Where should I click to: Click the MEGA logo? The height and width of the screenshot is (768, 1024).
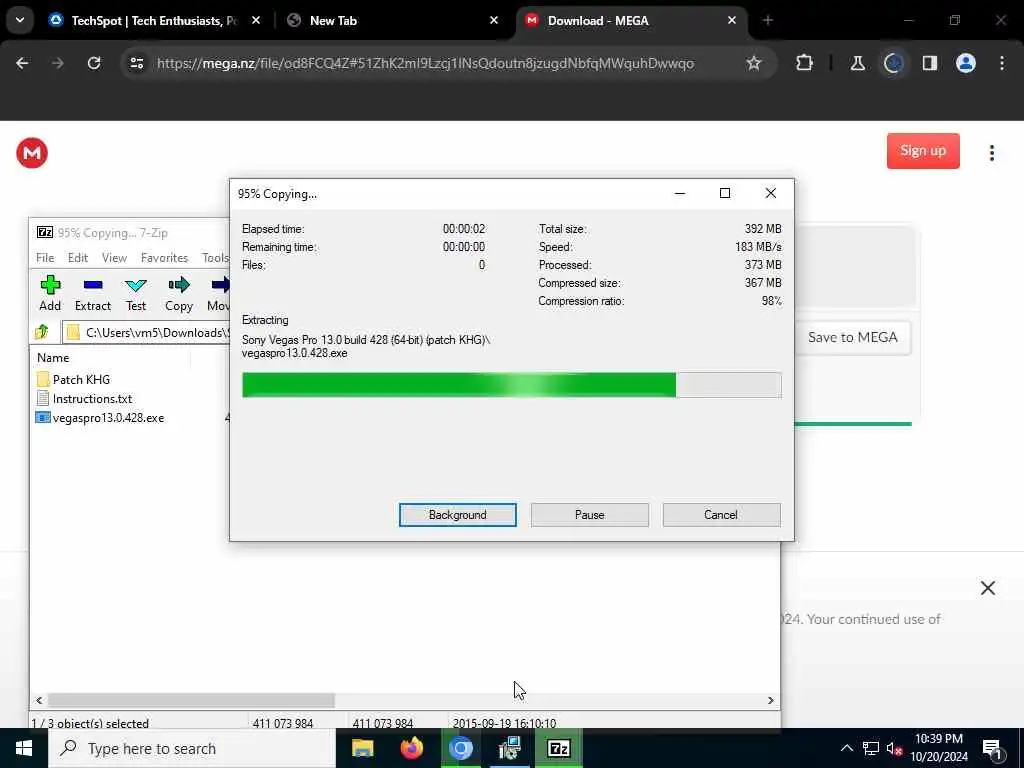[x=32, y=153]
